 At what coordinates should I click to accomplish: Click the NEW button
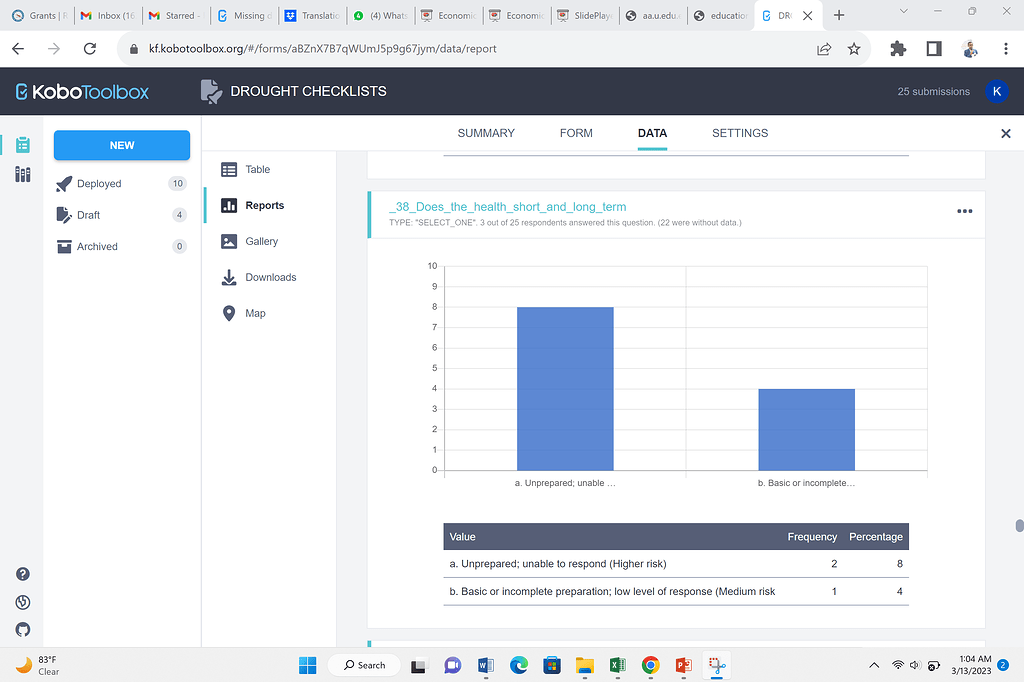point(121,145)
